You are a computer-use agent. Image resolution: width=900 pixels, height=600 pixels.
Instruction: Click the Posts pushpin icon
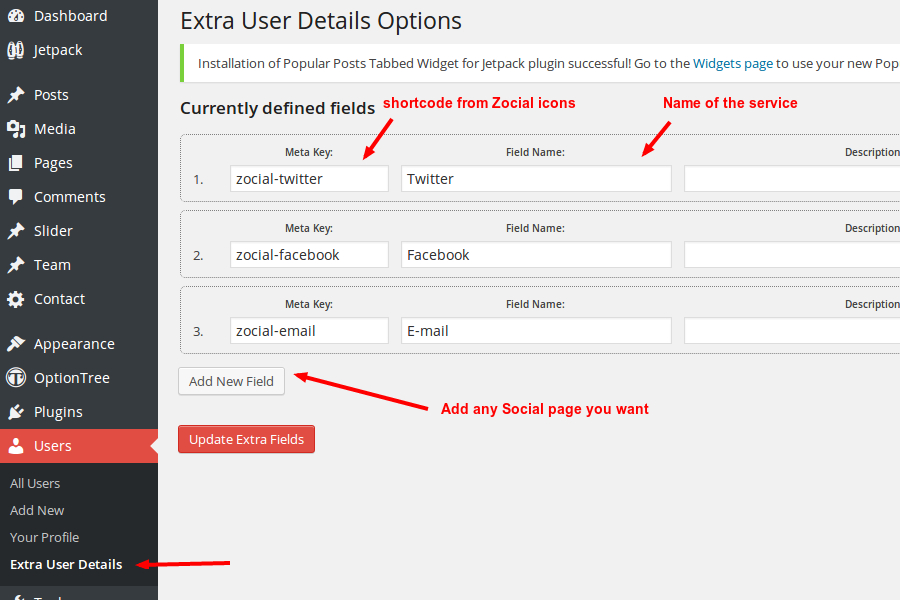point(16,95)
